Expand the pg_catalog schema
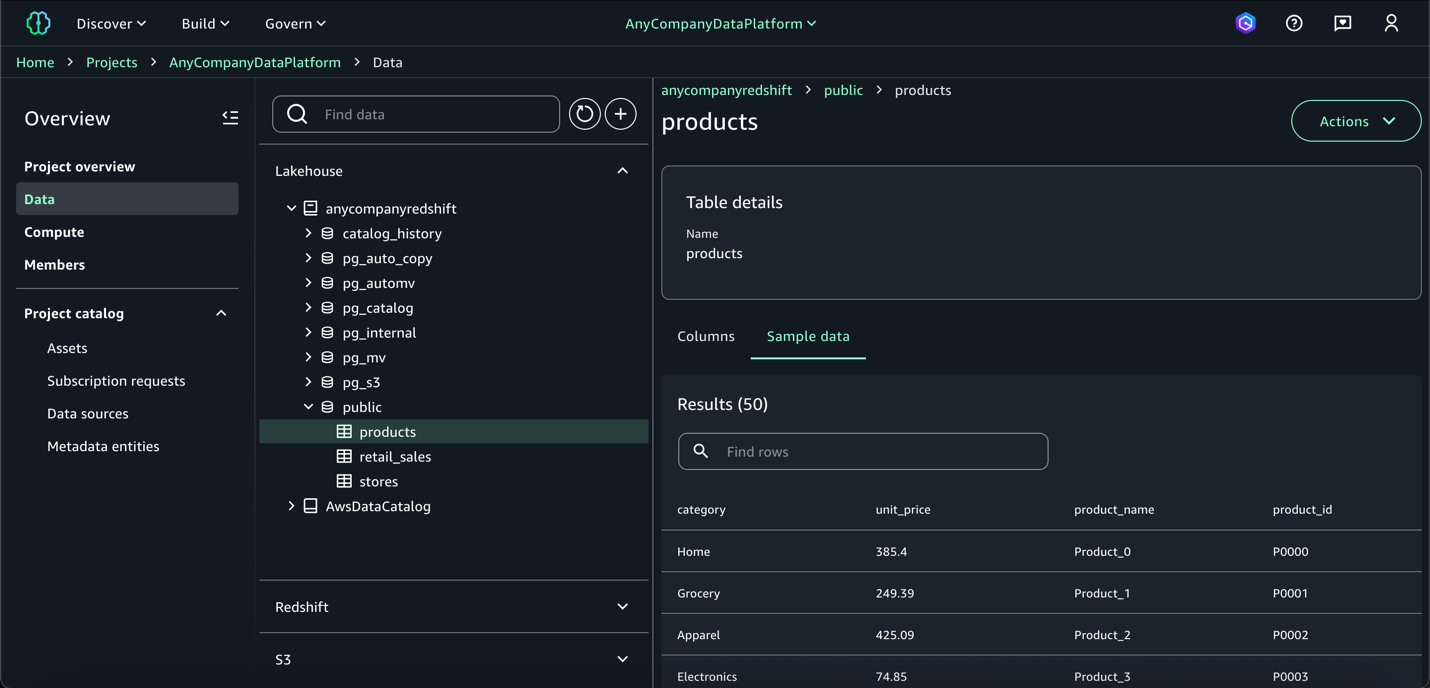1430x688 pixels. tap(308, 308)
